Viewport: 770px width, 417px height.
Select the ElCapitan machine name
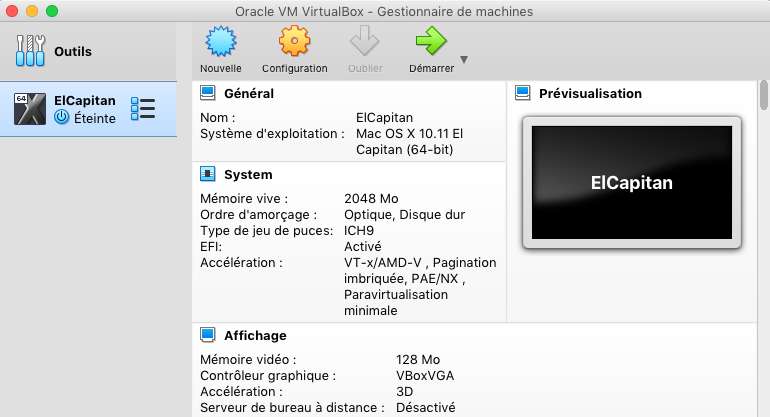pyautogui.click(x=85, y=100)
